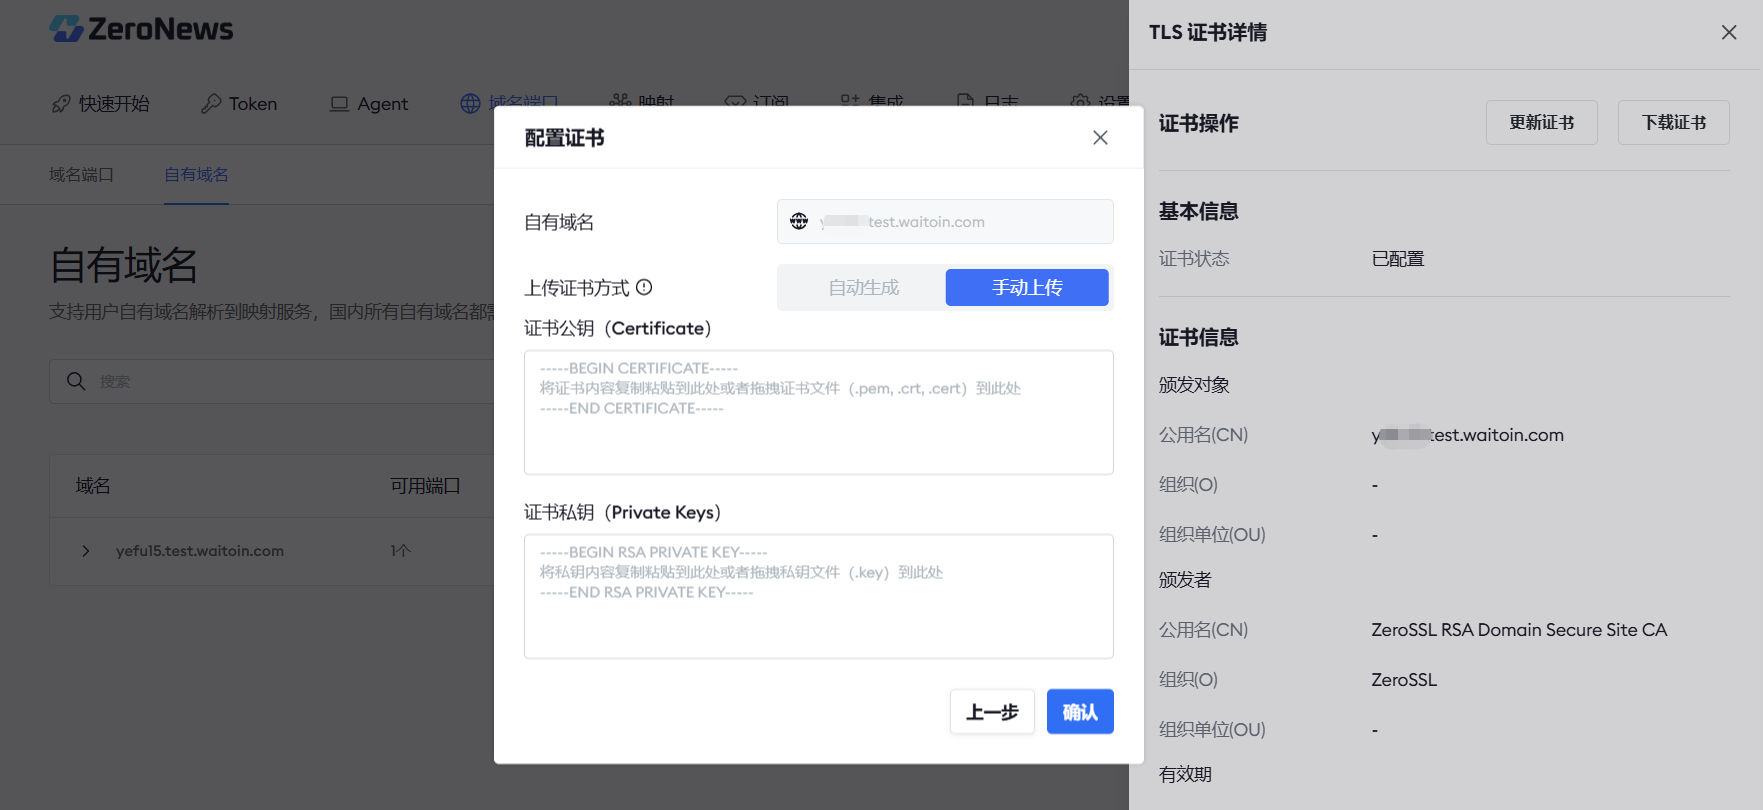Click the 上一步 button
The width and height of the screenshot is (1763, 810).
coord(992,712)
